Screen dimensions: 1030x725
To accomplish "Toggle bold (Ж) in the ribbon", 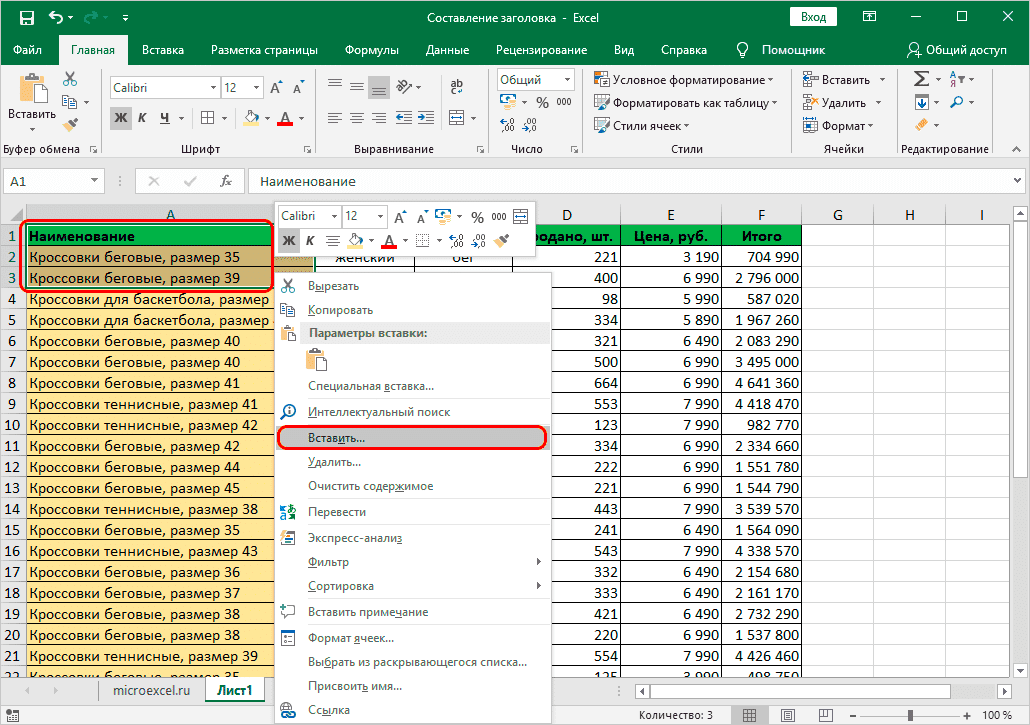I will 121,118.
